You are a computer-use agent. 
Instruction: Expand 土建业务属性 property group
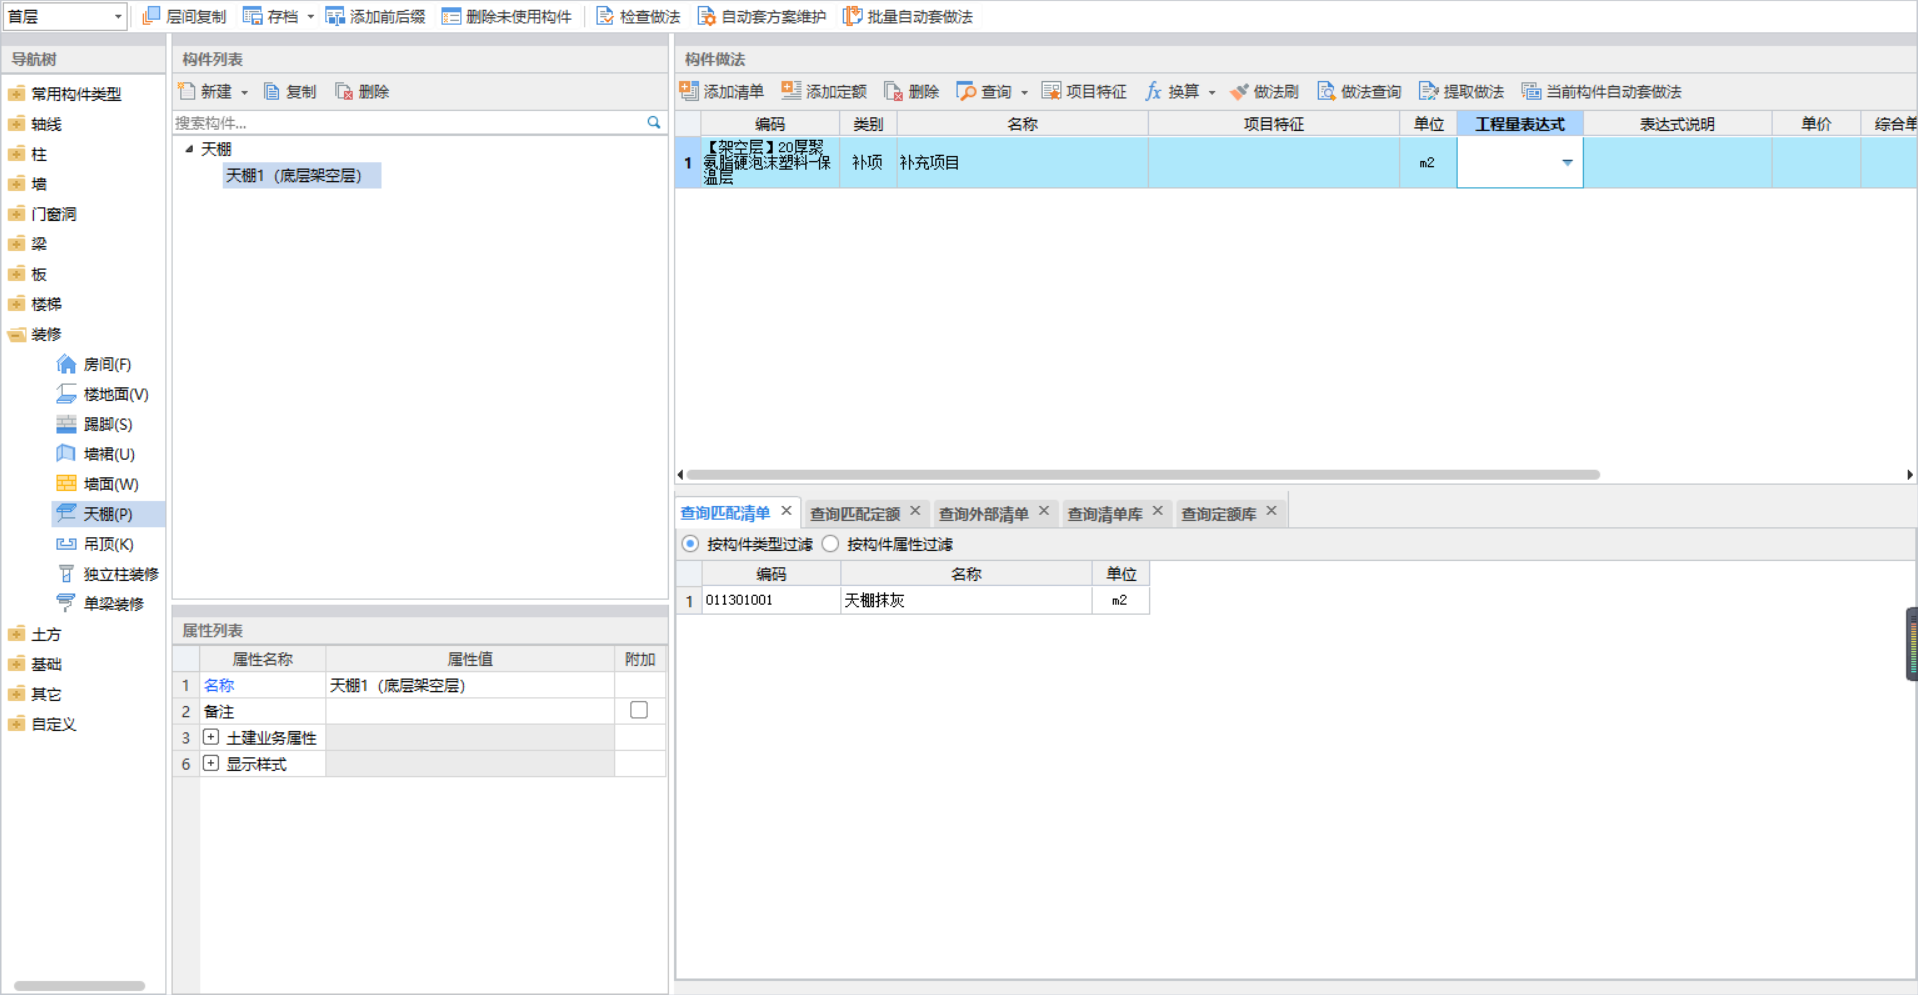click(211, 737)
